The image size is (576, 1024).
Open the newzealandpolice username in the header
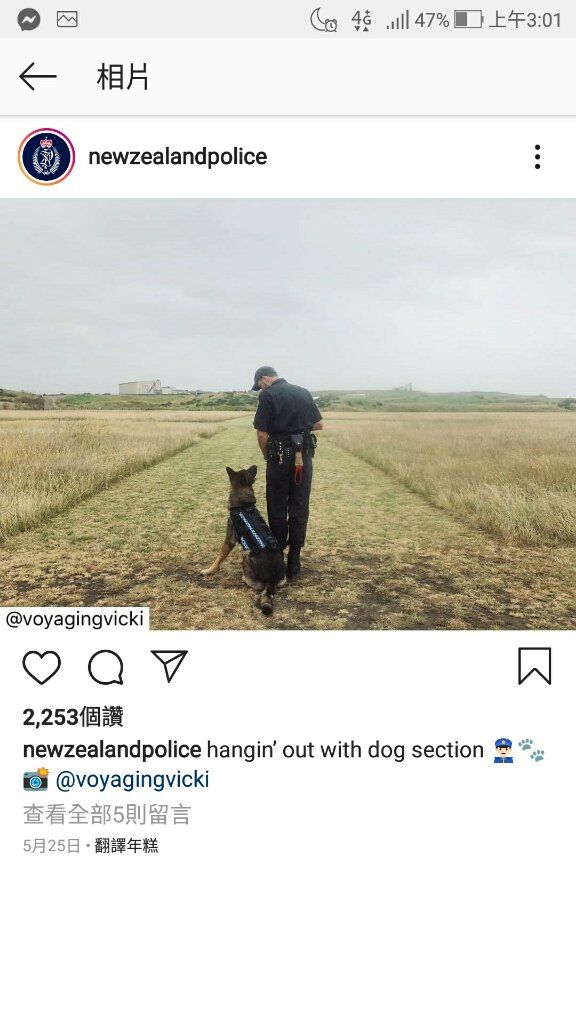[178, 157]
